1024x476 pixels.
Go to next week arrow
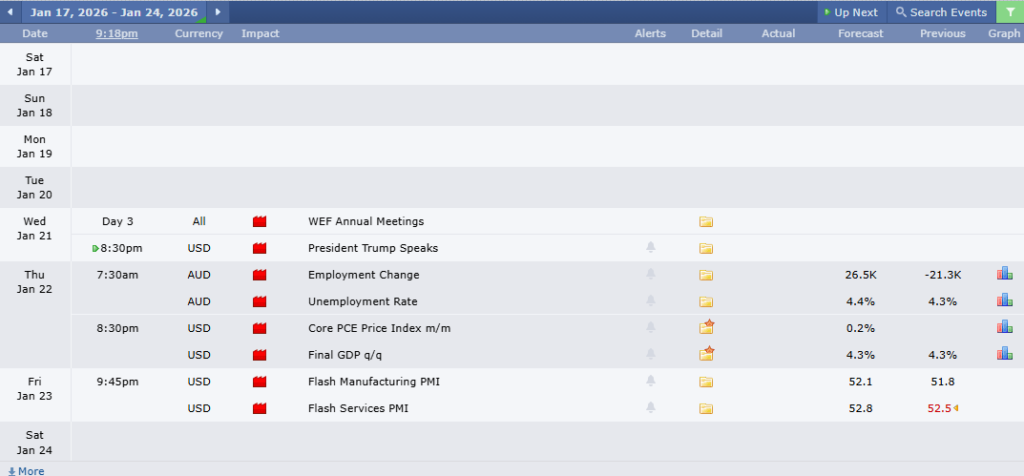(218, 12)
